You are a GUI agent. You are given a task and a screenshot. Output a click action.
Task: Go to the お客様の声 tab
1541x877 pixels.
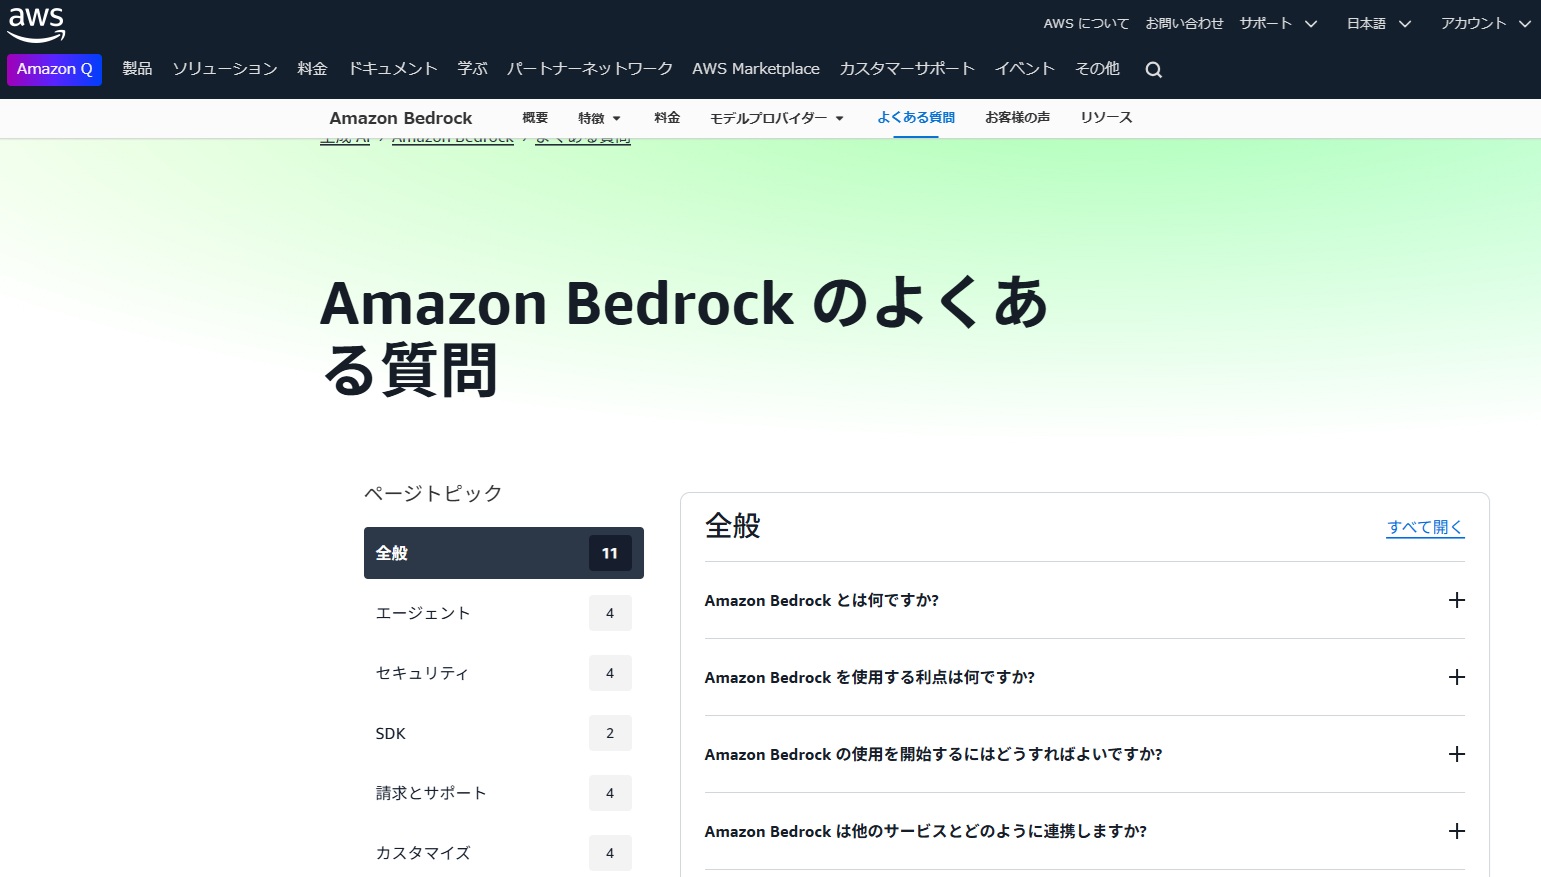[x=1017, y=118]
